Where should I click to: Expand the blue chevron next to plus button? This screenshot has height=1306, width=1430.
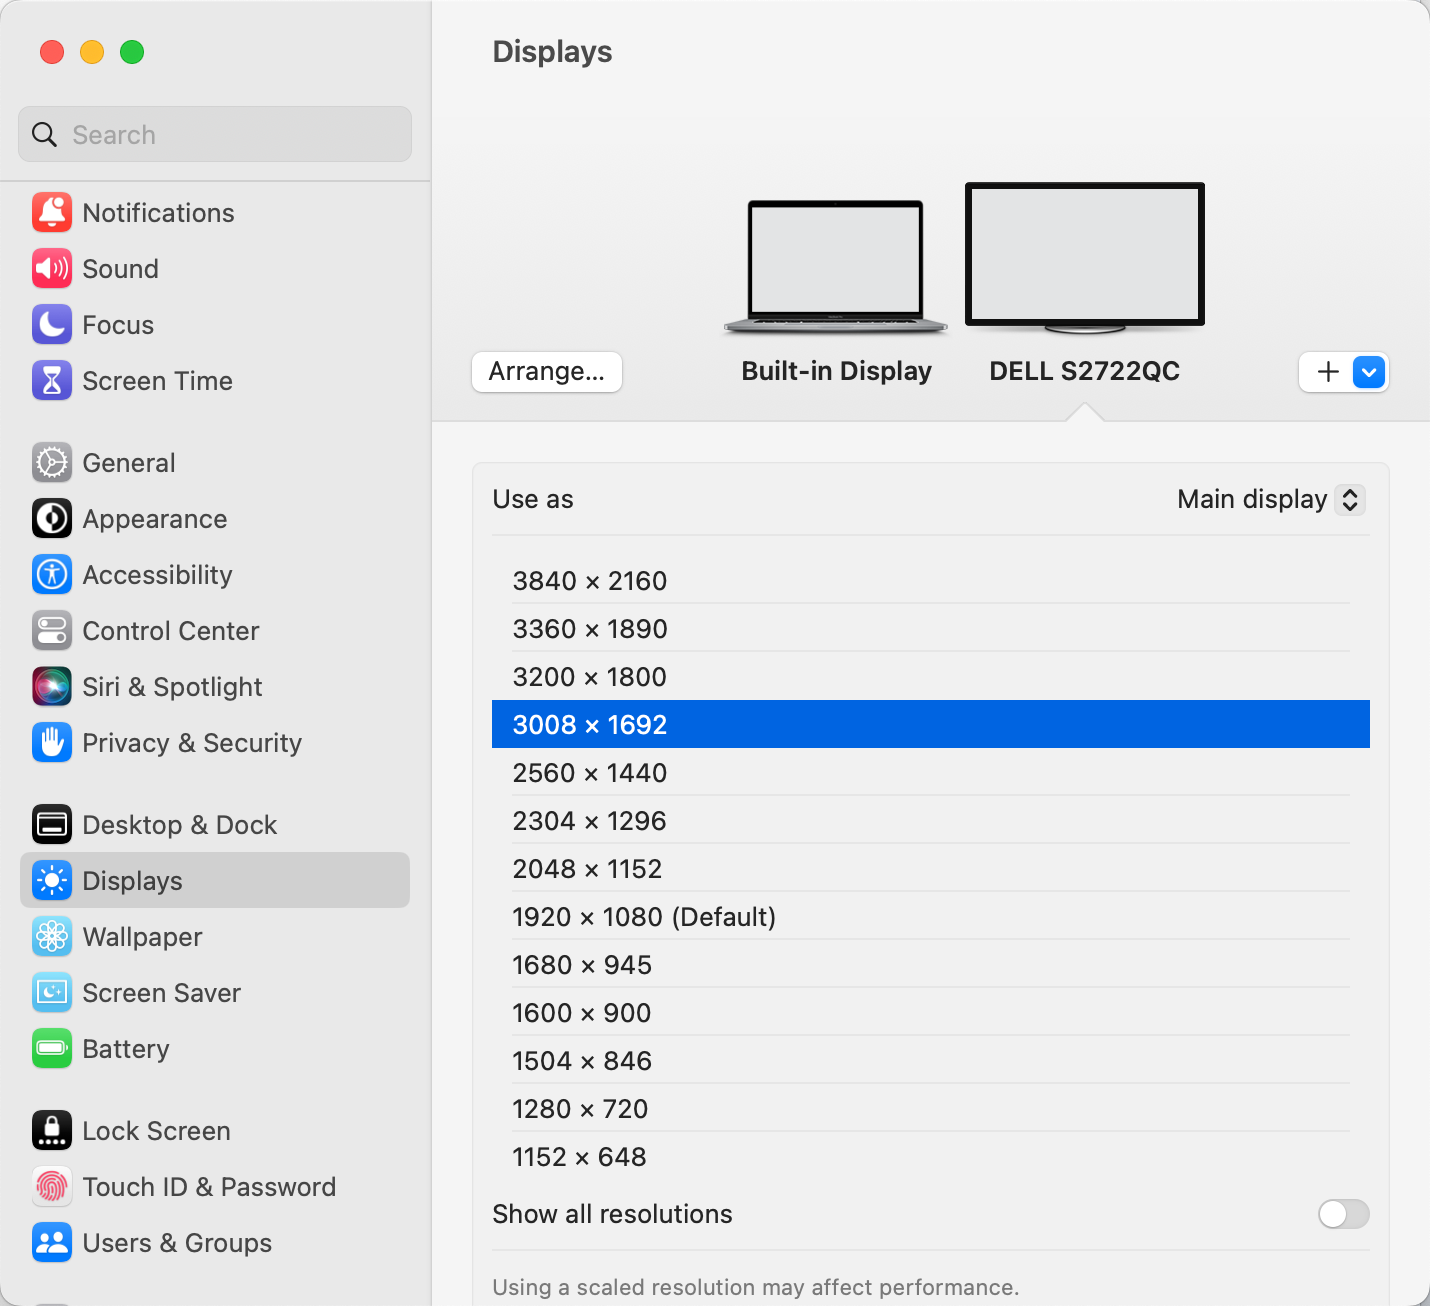tap(1369, 372)
